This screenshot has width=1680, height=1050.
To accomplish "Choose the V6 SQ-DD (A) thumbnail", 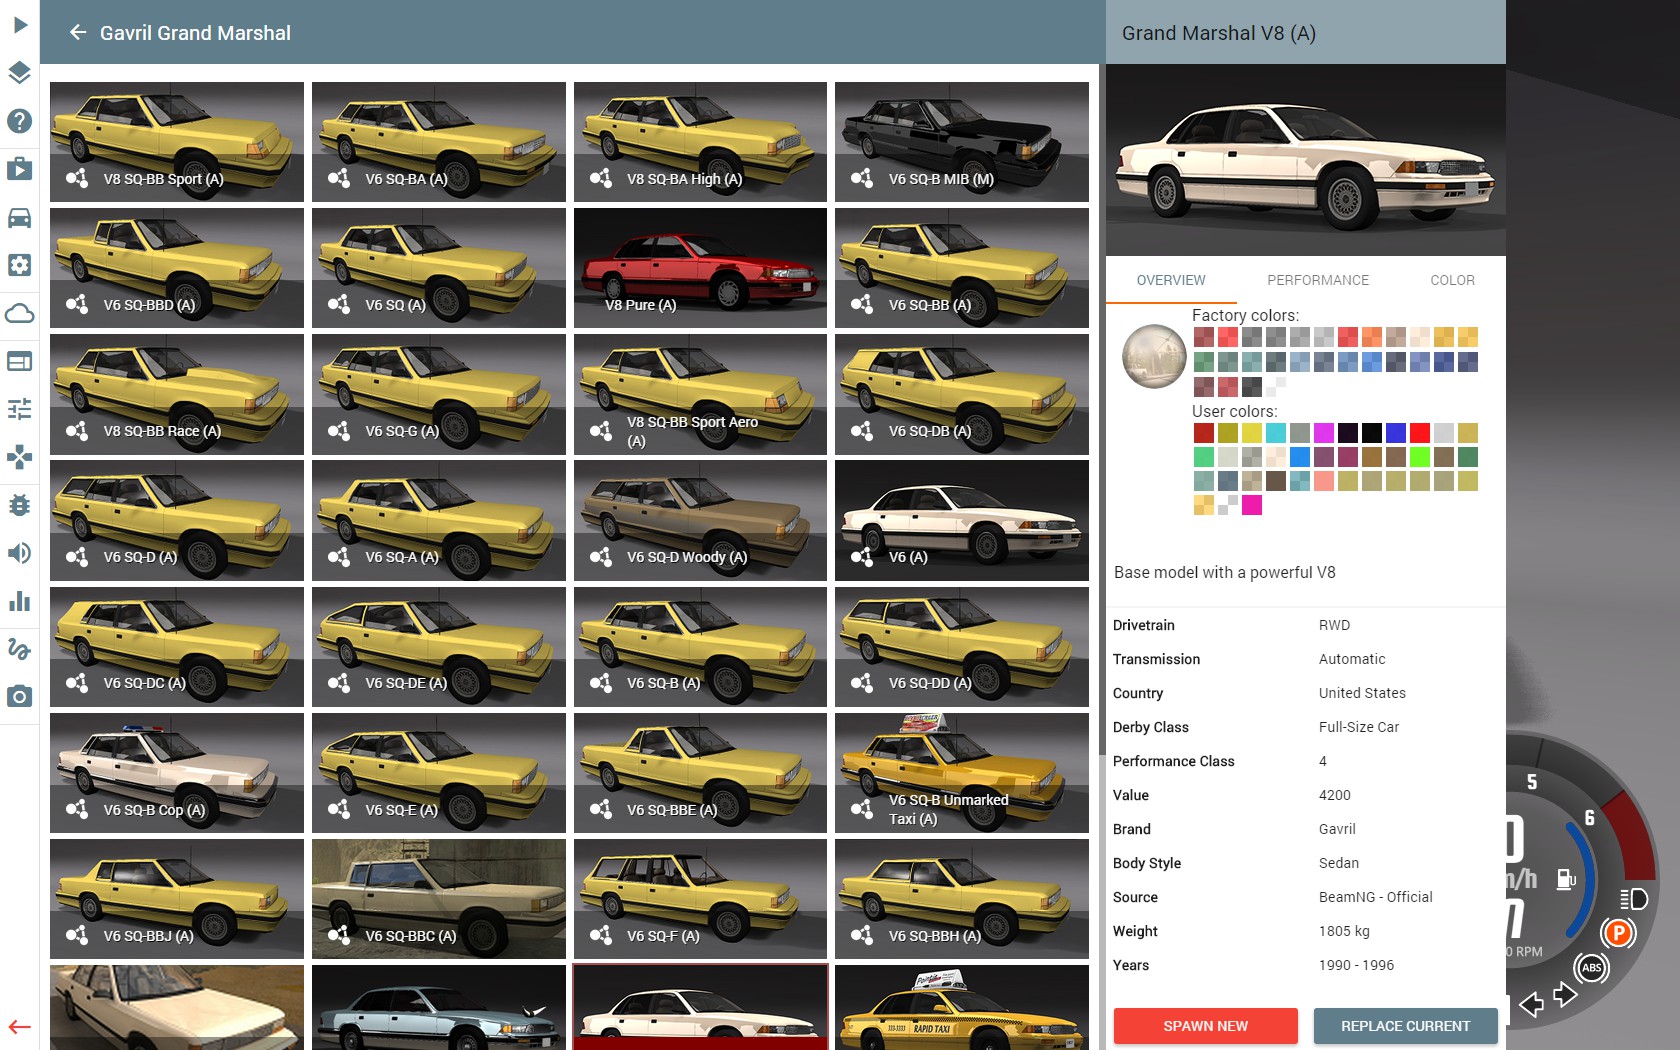I will point(962,647).
